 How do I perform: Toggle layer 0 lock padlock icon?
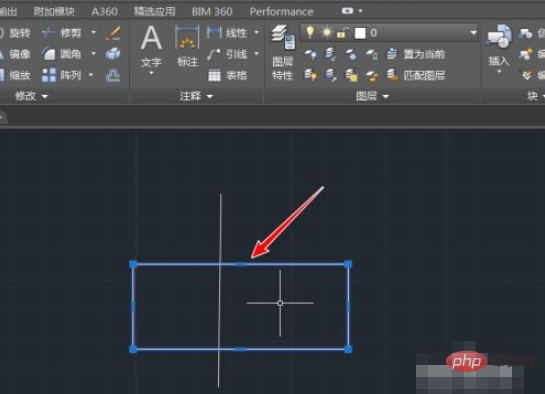point(342,33)
